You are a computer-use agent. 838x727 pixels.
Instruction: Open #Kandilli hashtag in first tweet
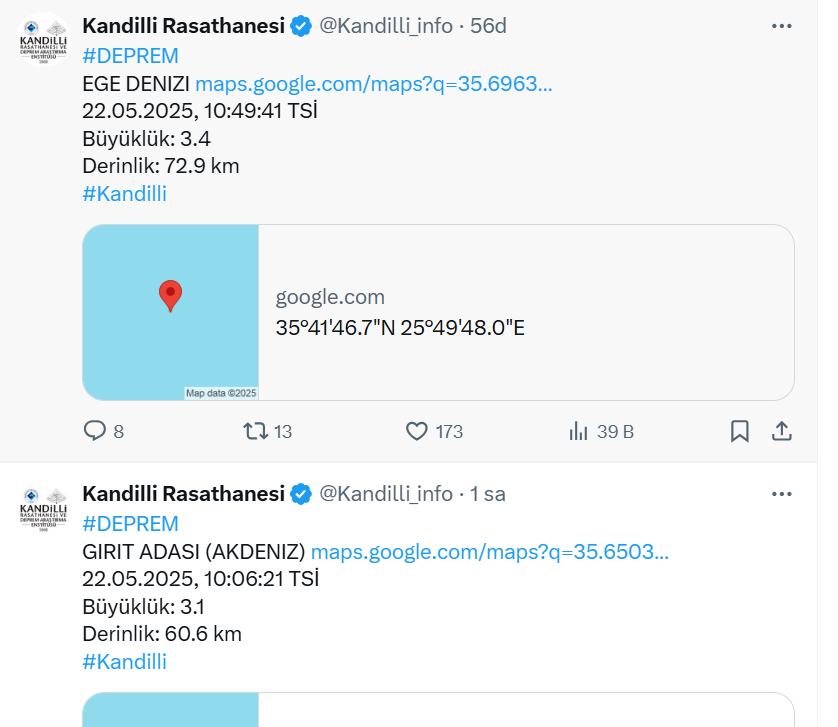124,194
